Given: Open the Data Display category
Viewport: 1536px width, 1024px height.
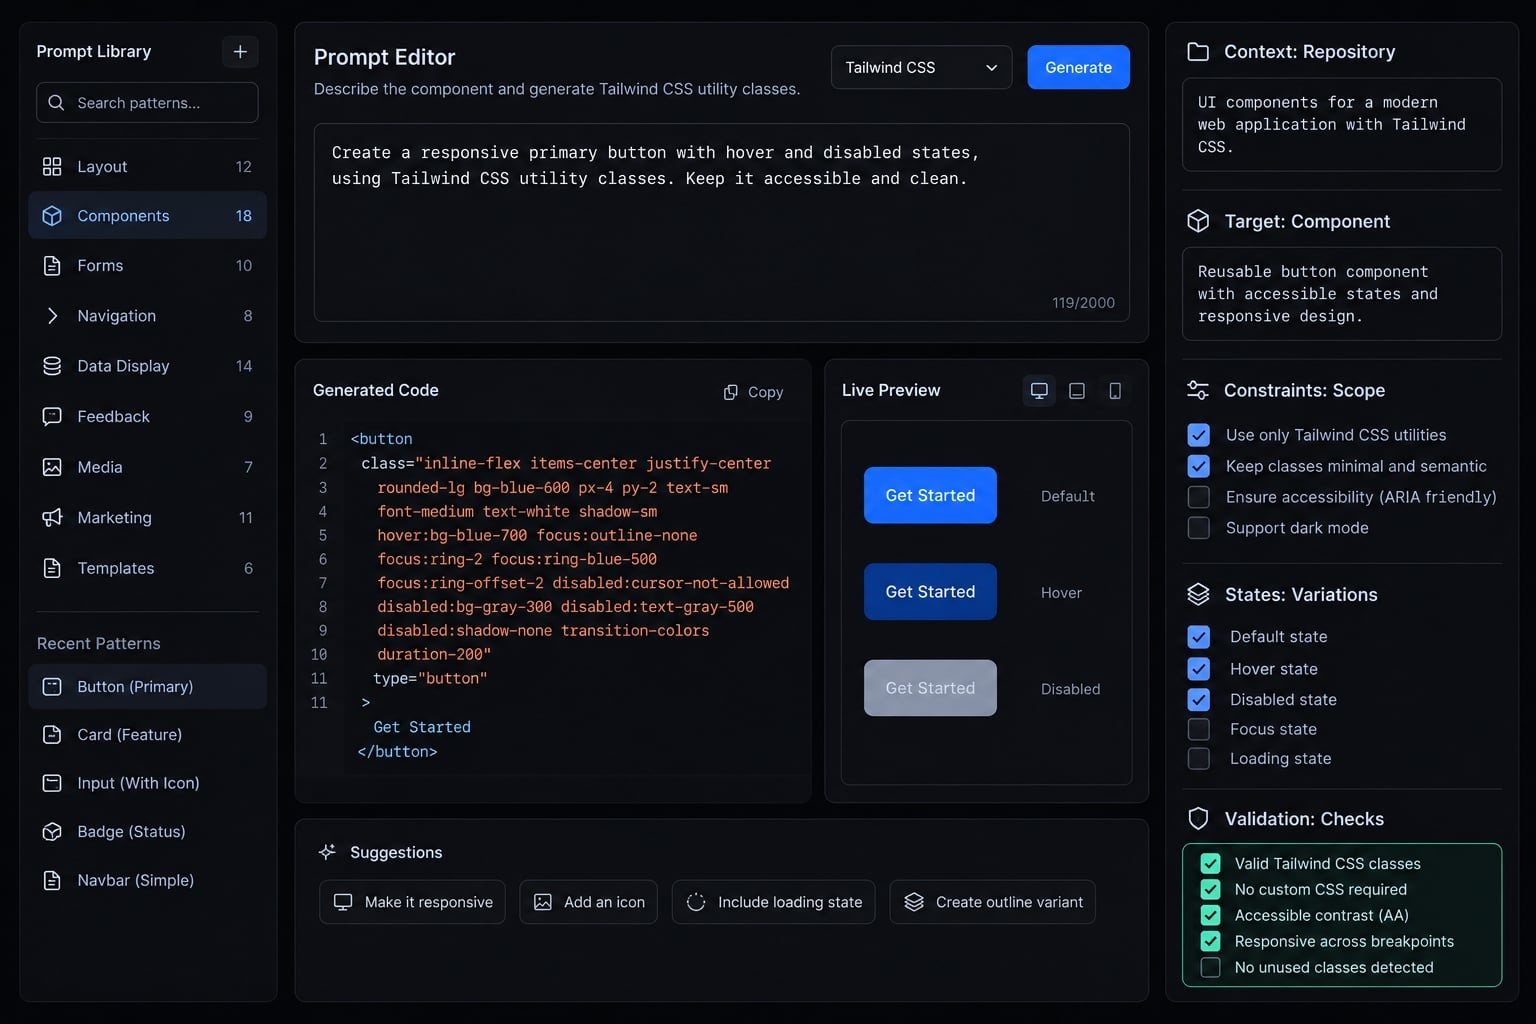Looking at the screenshot, I should [147, 366].
